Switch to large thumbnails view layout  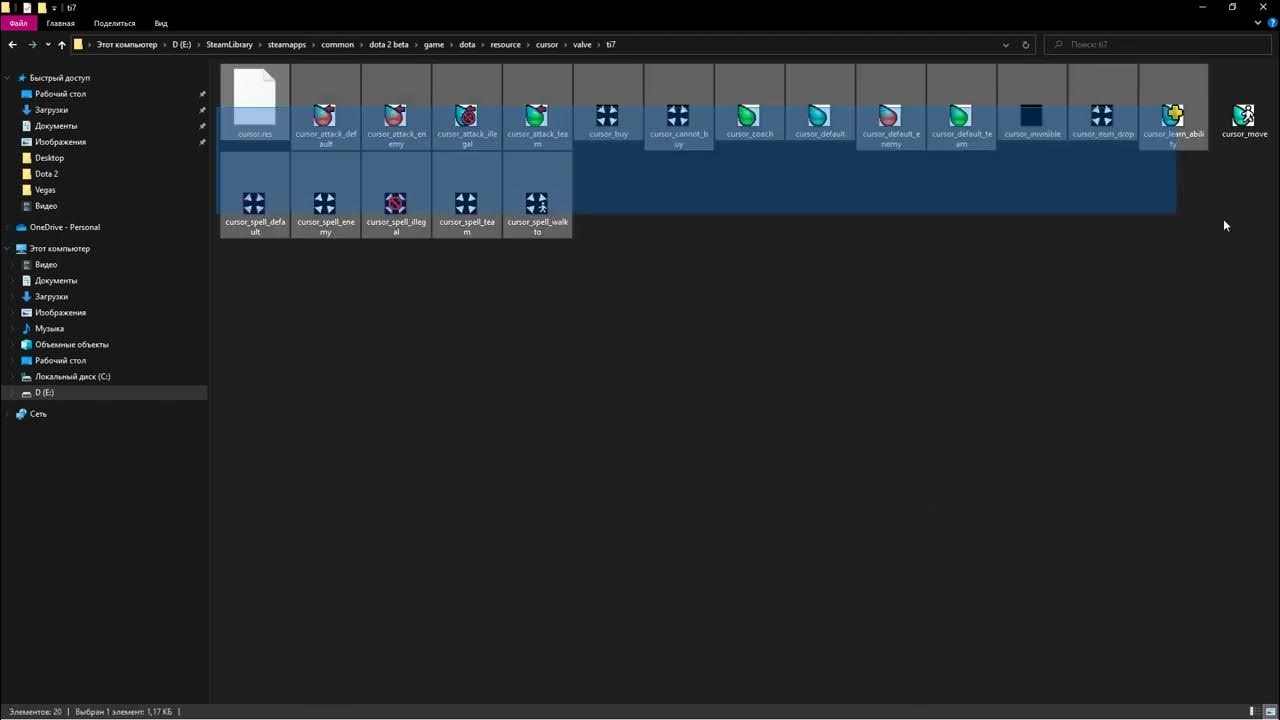coord(1269,712)
